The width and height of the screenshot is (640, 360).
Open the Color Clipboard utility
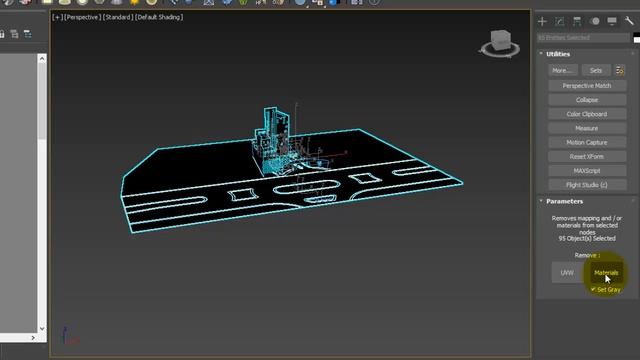(x=587, y=114)
